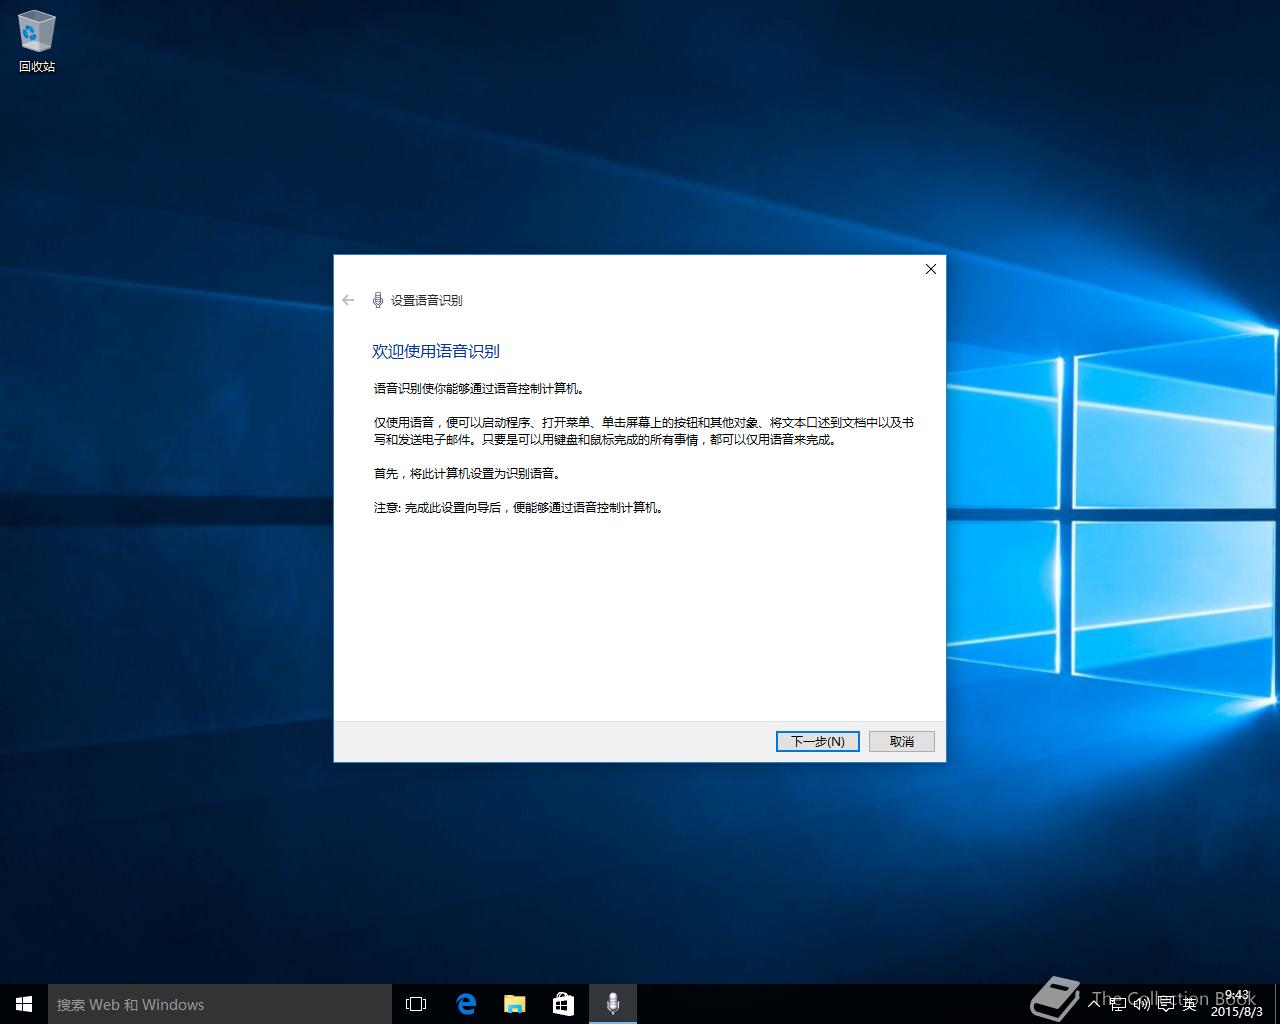Viewport: 1280px width, 1024px height.
Task: Switch input method via 英 indicator
Action: (1190, 1004)
